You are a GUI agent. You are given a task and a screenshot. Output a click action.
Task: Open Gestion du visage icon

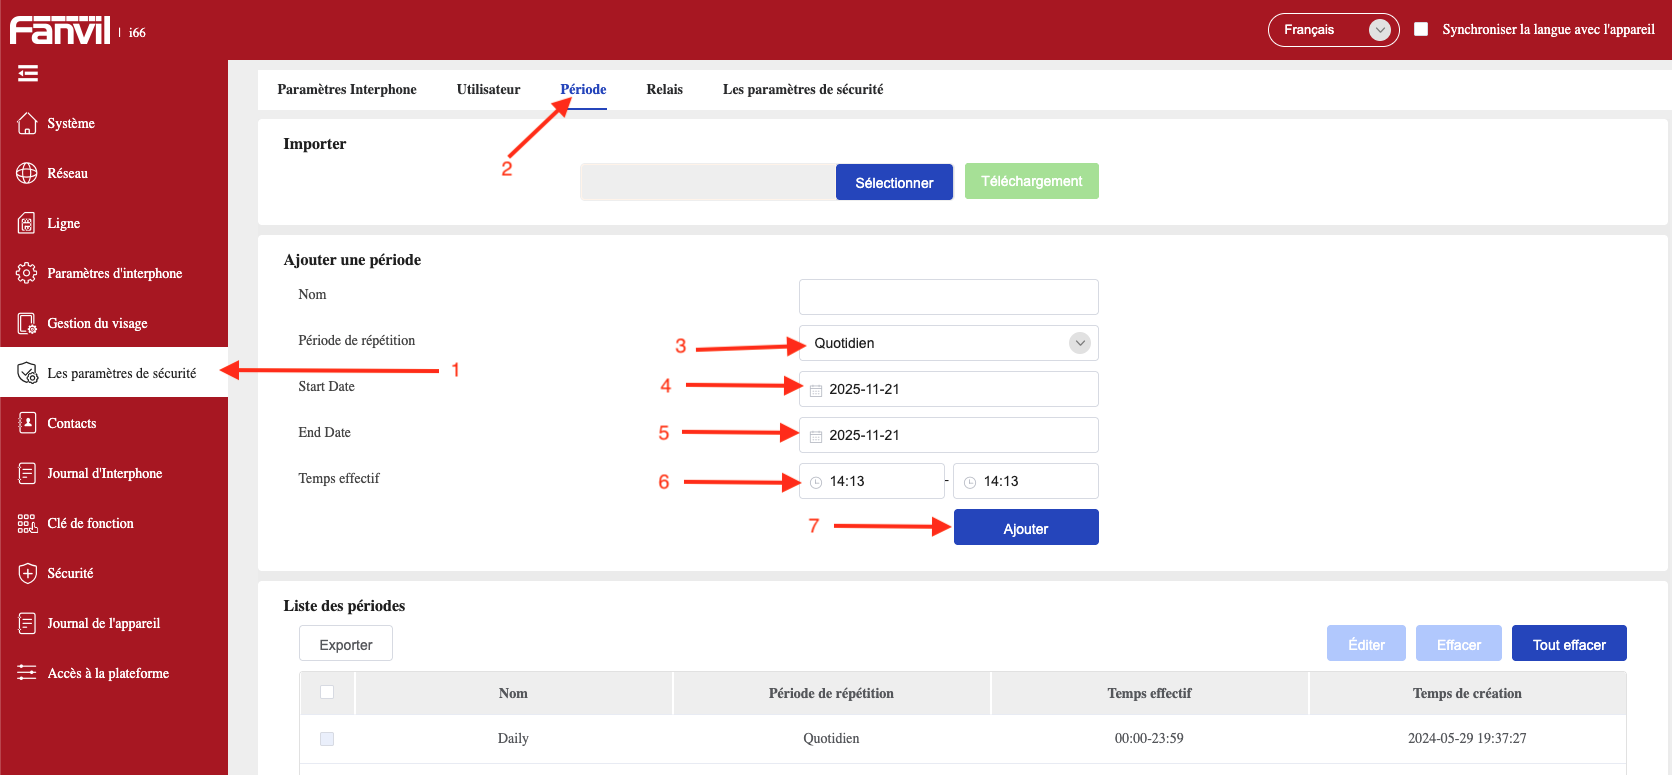(x=27, y=323)
